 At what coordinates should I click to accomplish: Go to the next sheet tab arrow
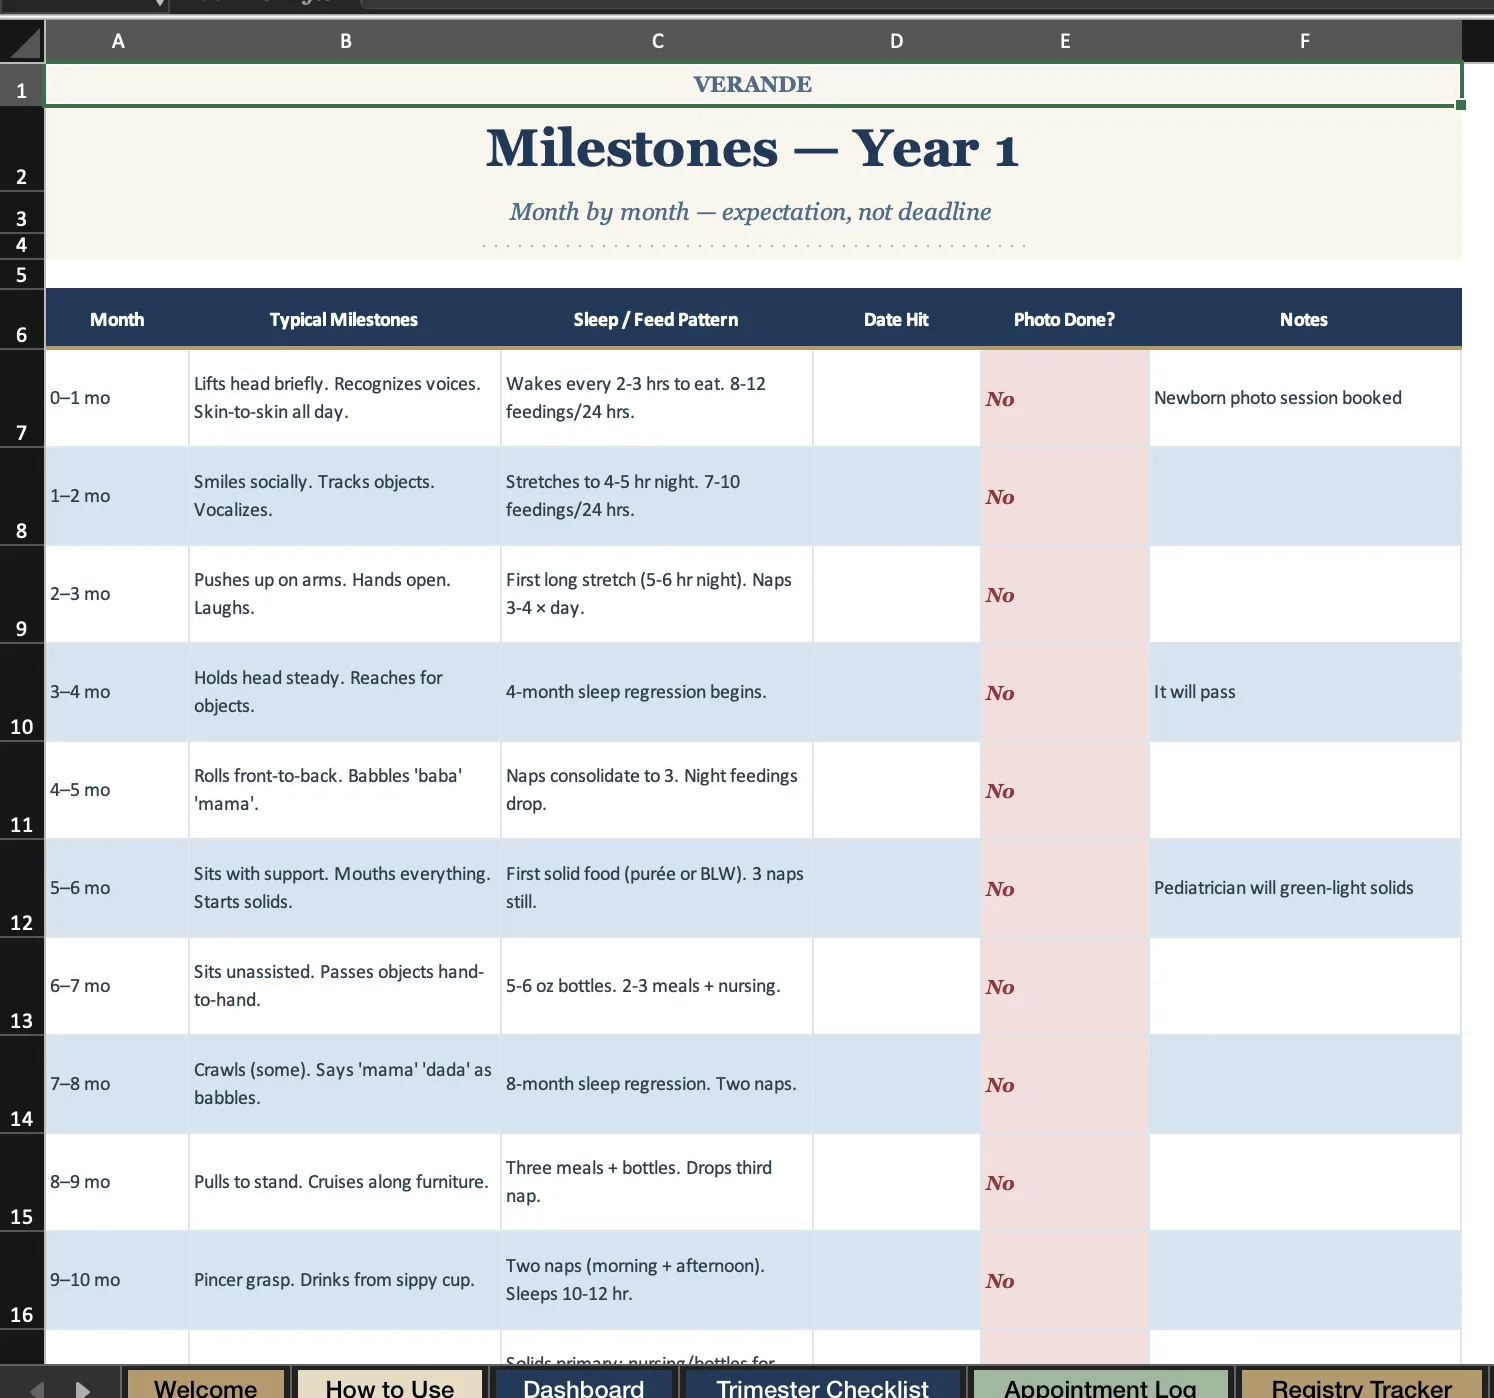pos(83,1388)
